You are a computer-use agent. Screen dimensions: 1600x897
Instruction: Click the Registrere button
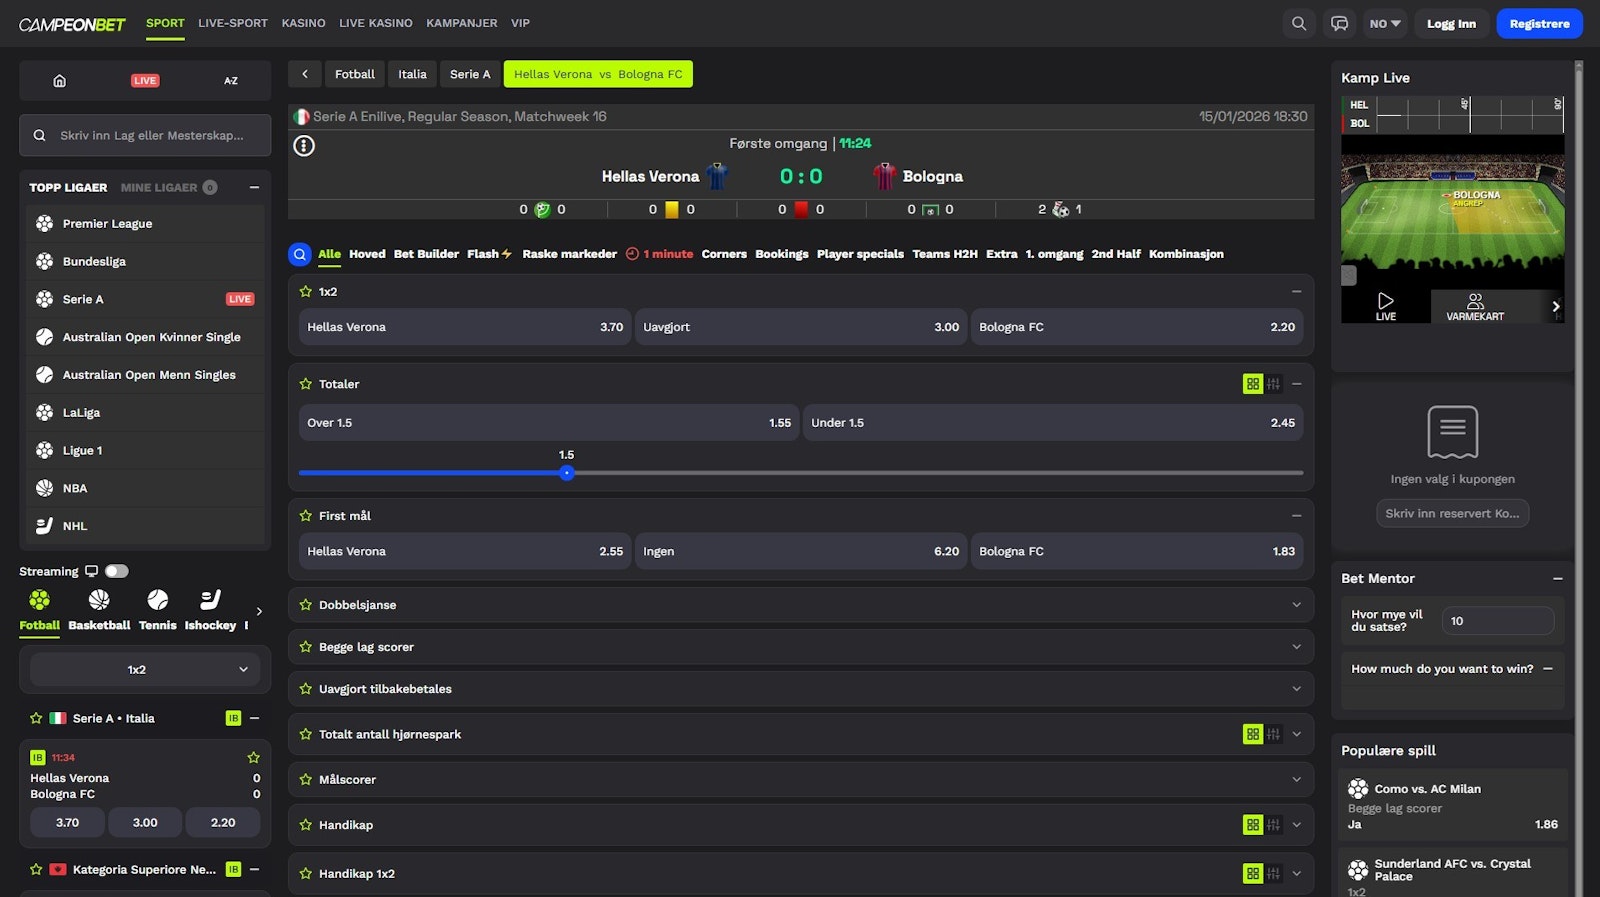pyautogui.click(x=1539, y=23)
